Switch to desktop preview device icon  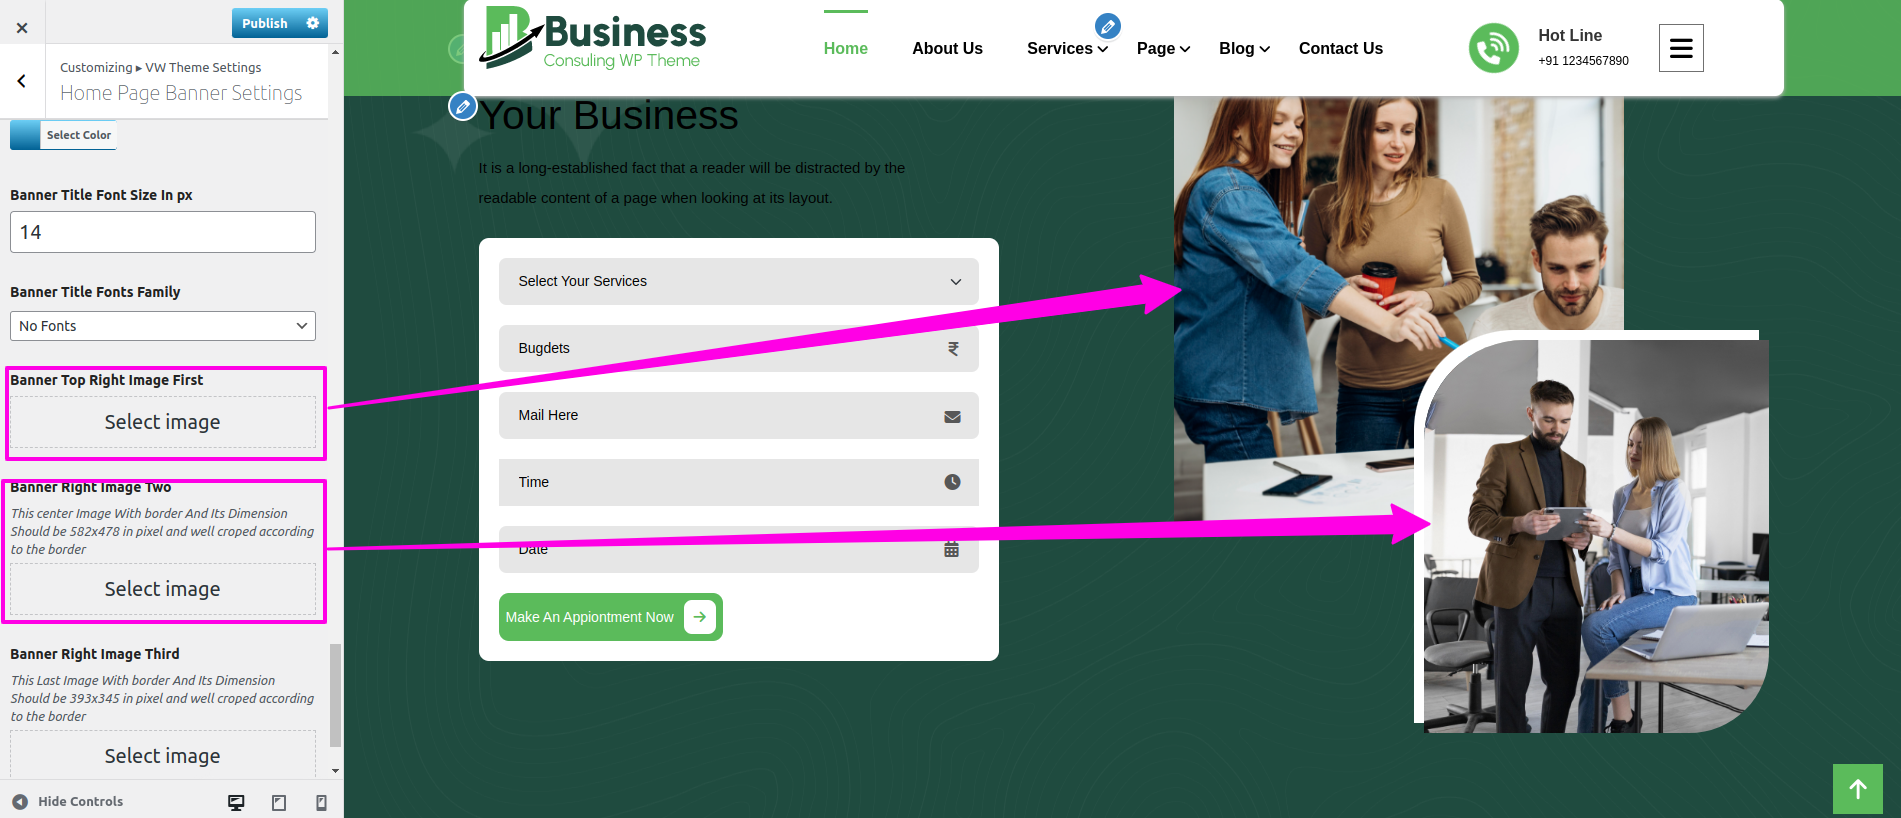tap(236, 802)
